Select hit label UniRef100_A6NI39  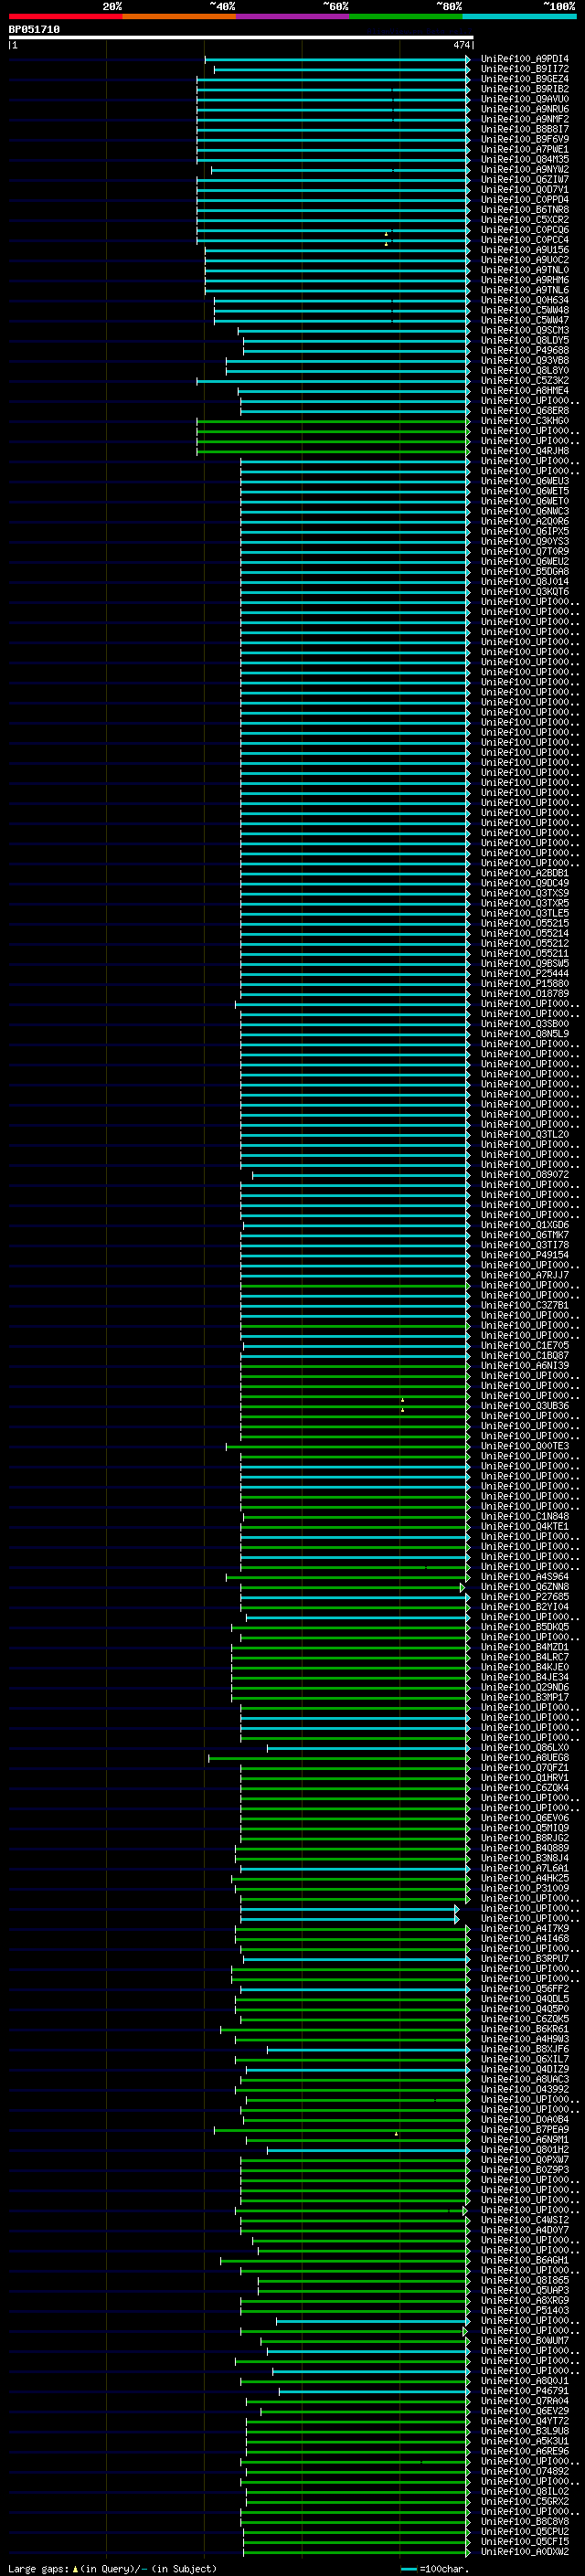click(x=524, y=1365)
